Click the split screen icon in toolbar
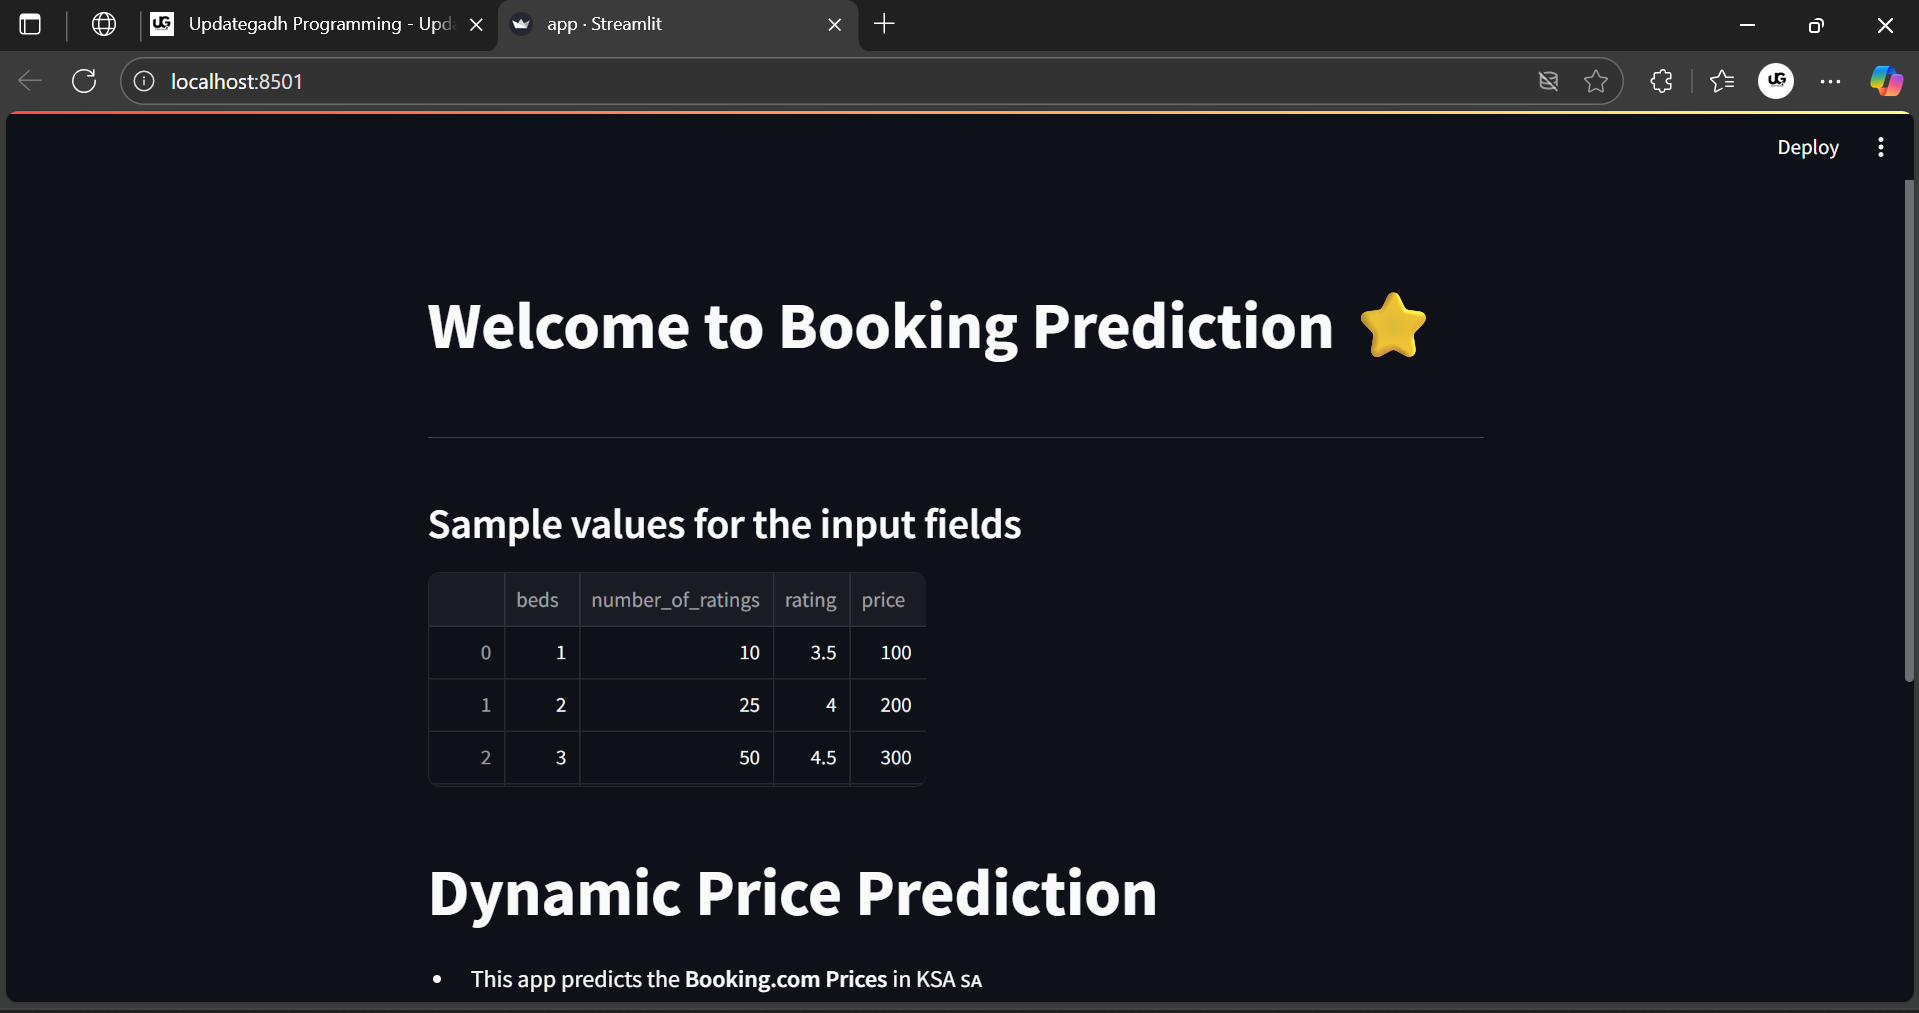The height and width of the screenshot is (1013, 1919). [x=1549, y=81]
